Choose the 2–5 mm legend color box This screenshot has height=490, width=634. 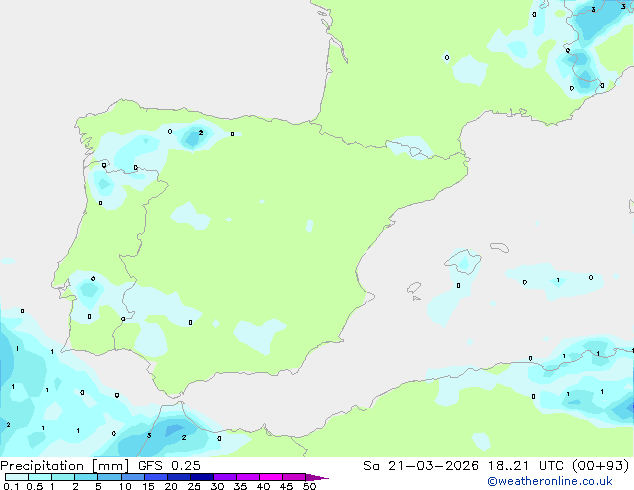click(x=86, y=477)
